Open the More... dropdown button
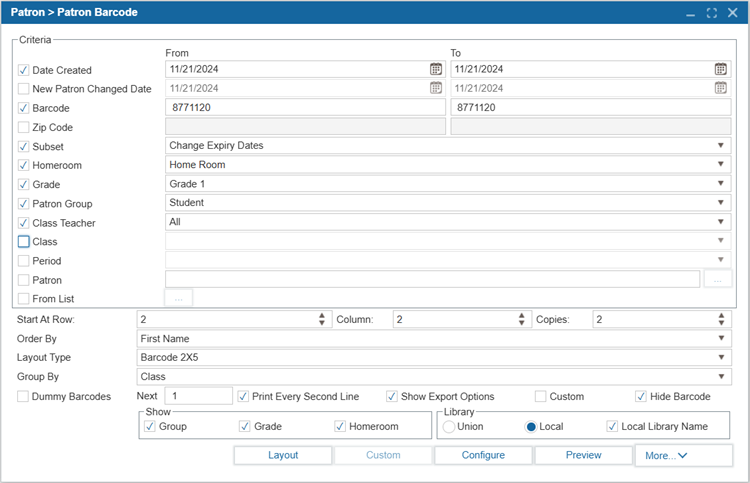Viewport: 750px width, 483px height. [x=684, y=455]
